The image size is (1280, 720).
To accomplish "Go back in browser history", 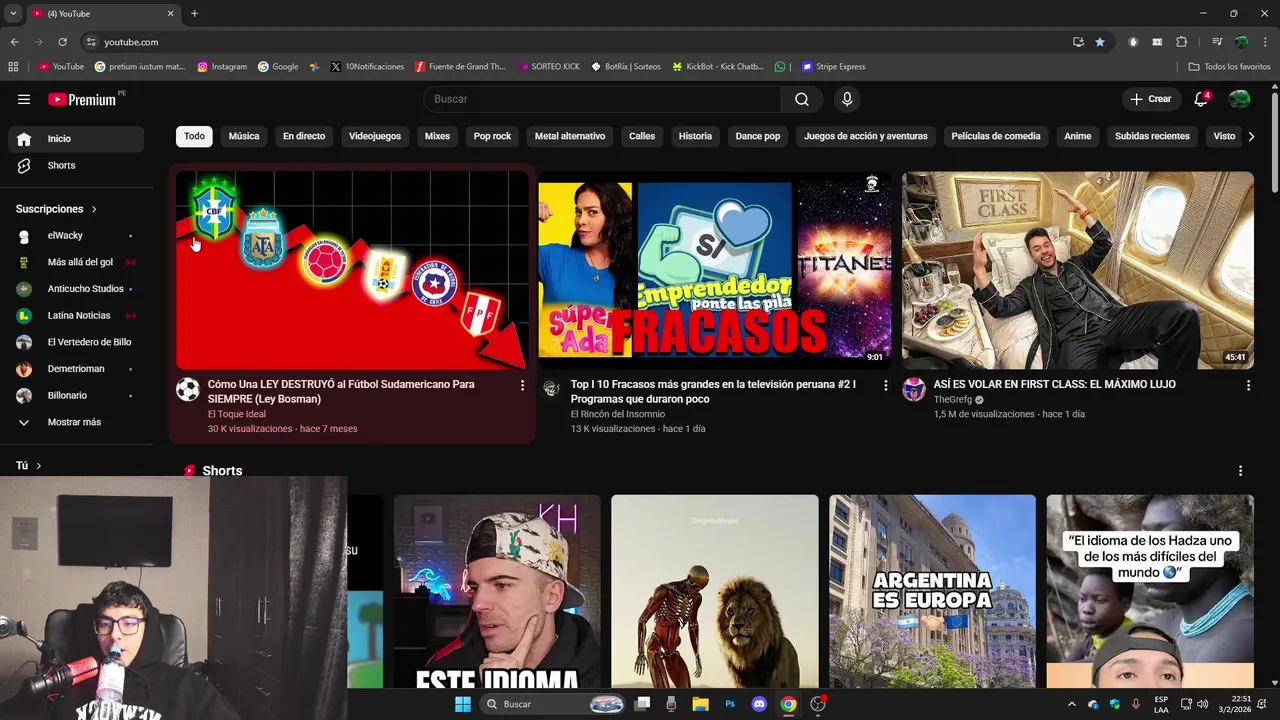I will 14,42.
